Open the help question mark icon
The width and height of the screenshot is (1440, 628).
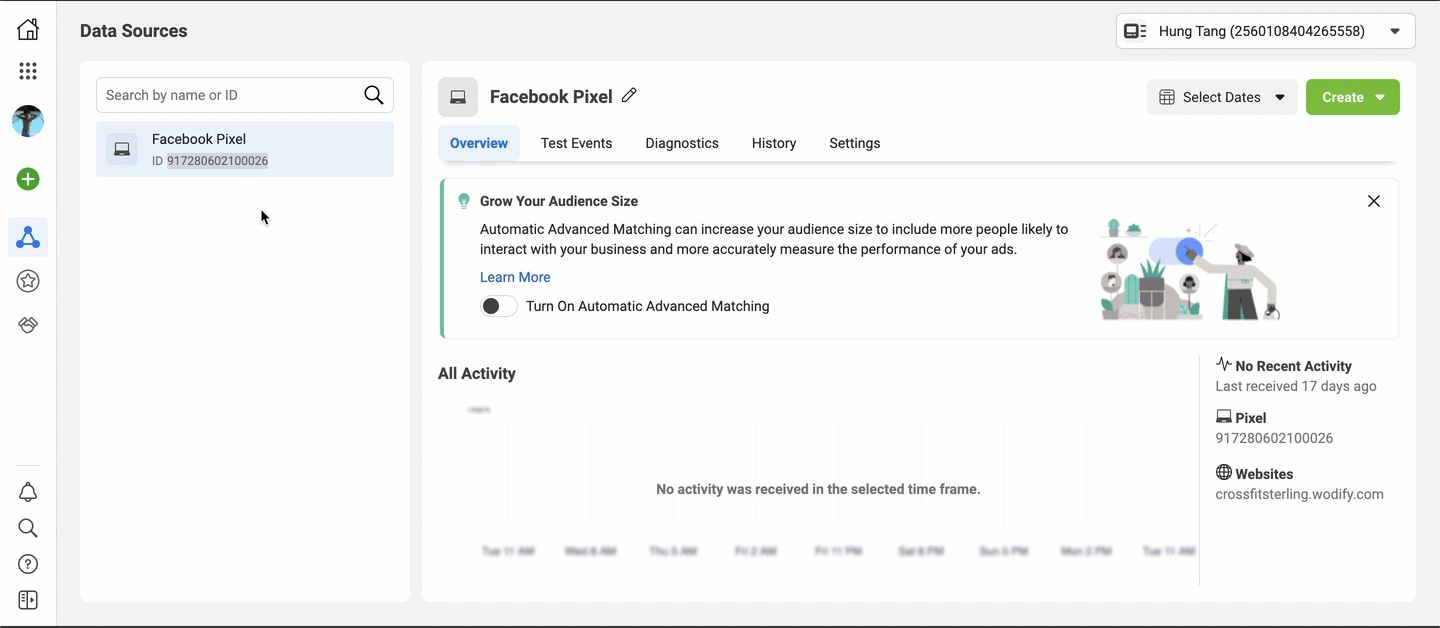(28, 564)
